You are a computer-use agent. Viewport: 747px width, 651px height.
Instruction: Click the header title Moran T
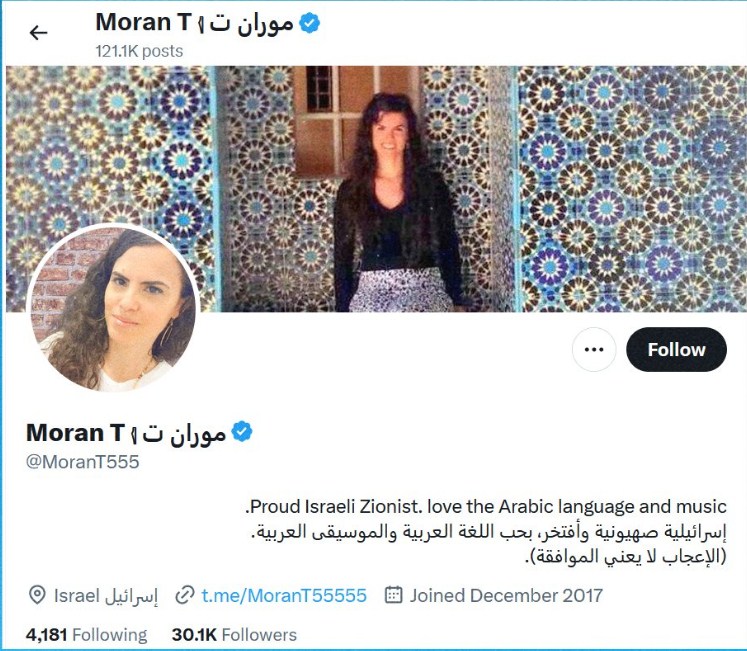coord(194,23)
